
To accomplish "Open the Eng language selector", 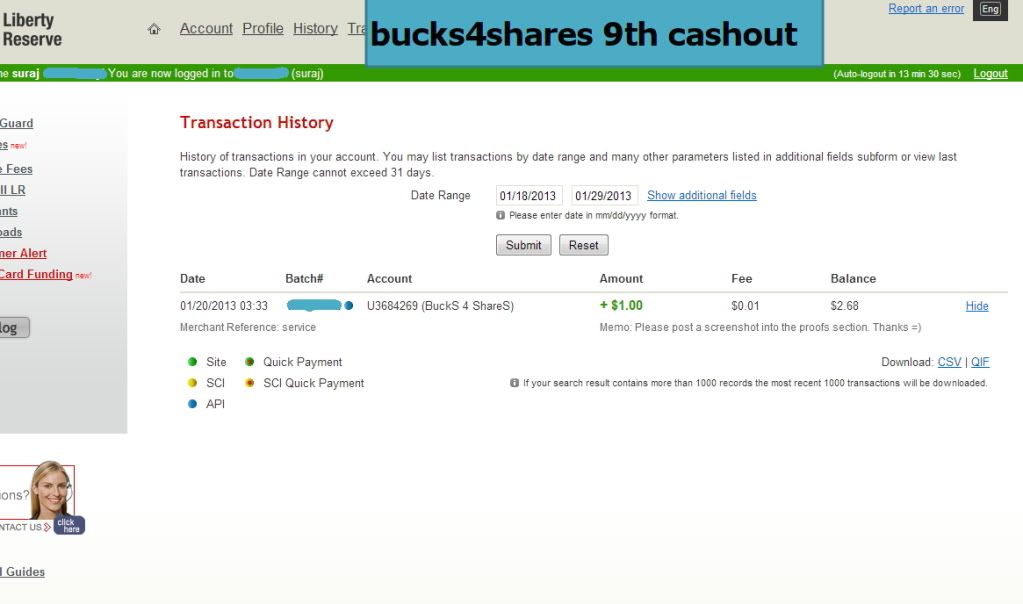I will click(990, 9).
